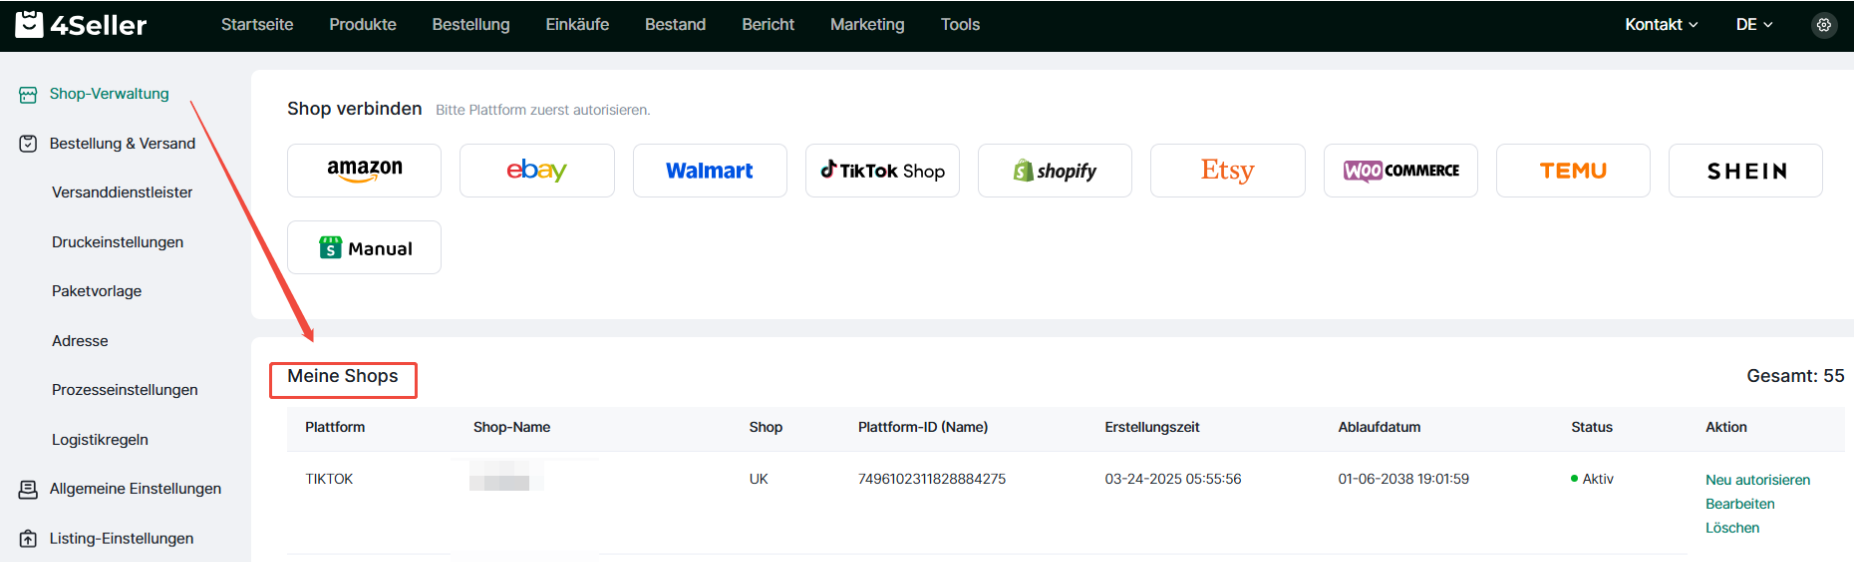The width and height of the screenshot is (1854, 562).
Task: Open Versanddienstleister settings
Action: [122, 192]
